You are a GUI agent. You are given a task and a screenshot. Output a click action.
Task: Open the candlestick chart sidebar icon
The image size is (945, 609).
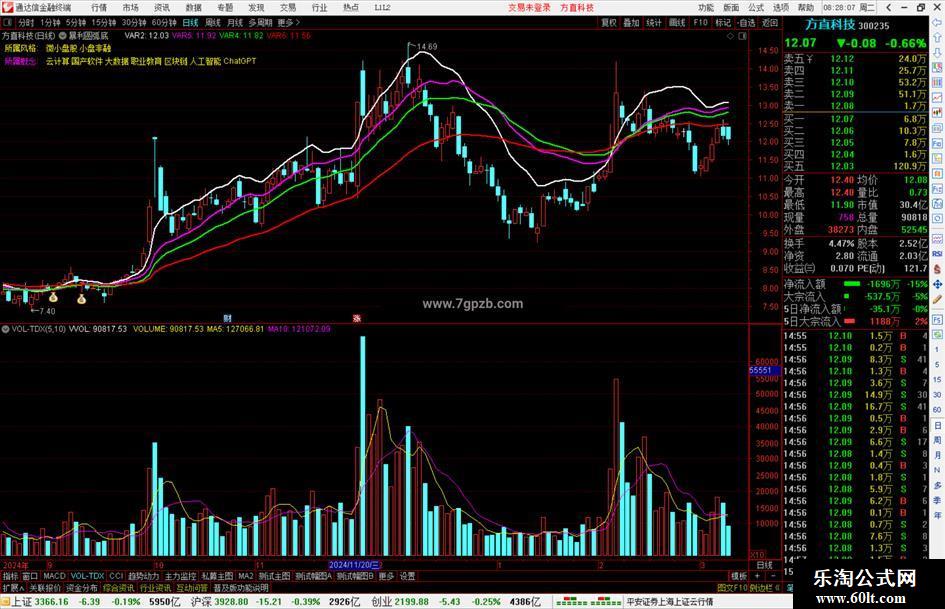coord(937,112)
